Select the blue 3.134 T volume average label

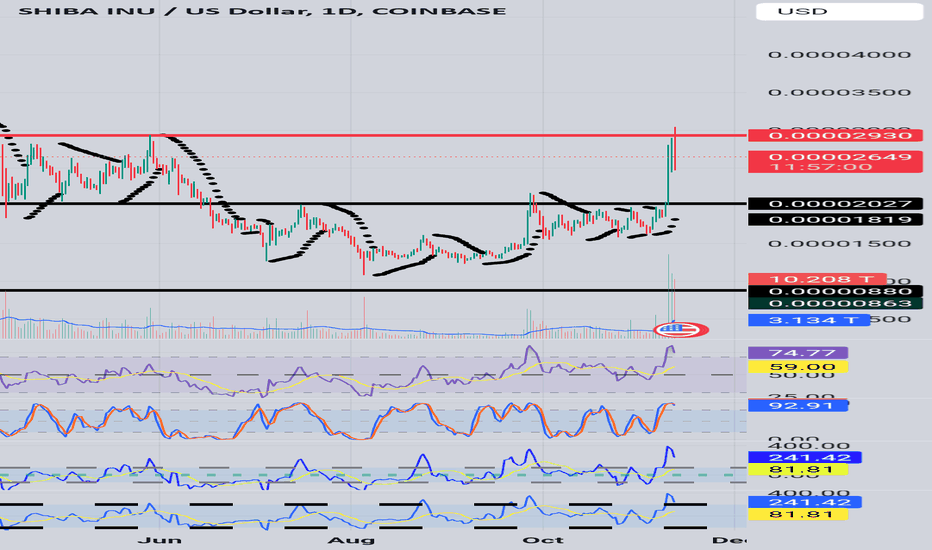tap(809, 320)
